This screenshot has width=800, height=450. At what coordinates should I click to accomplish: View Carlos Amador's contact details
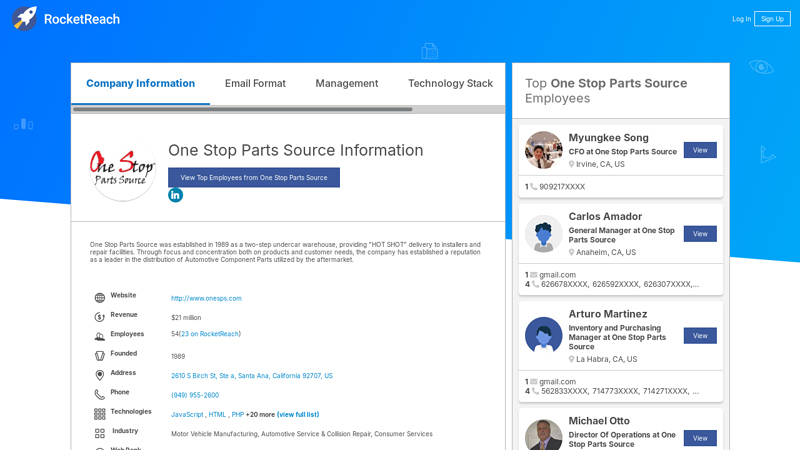(x=700, y=234)
